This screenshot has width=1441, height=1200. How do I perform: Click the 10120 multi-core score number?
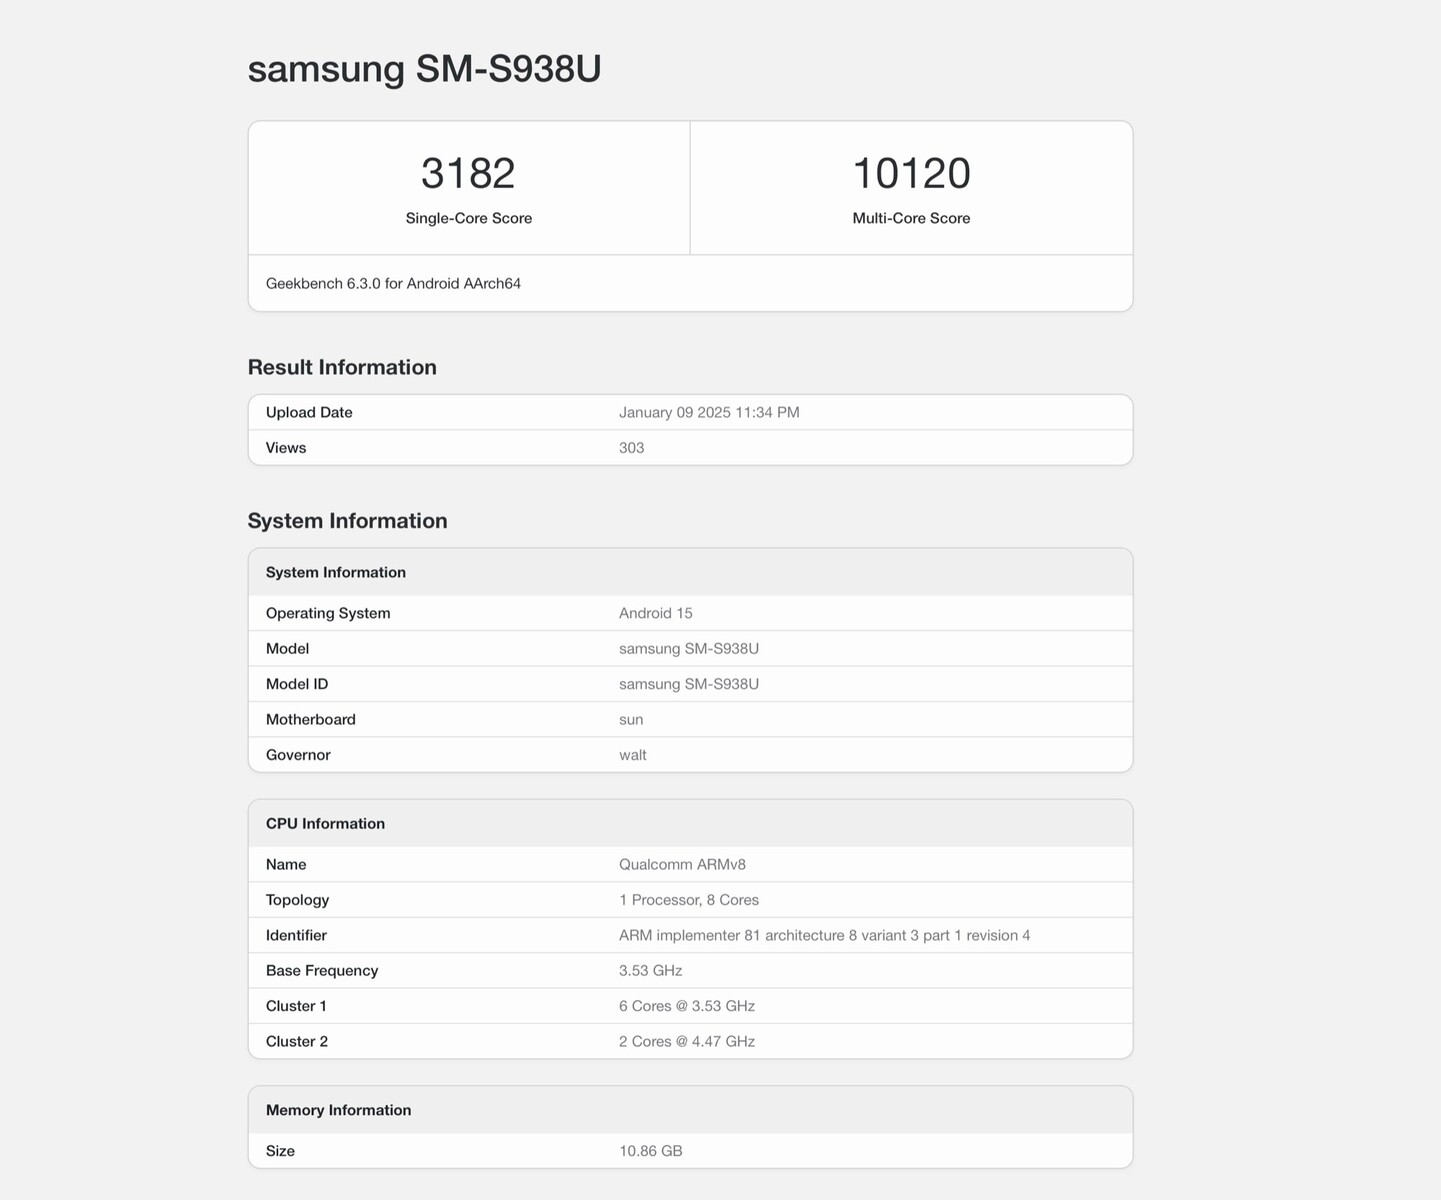click(x=911, y=173)
